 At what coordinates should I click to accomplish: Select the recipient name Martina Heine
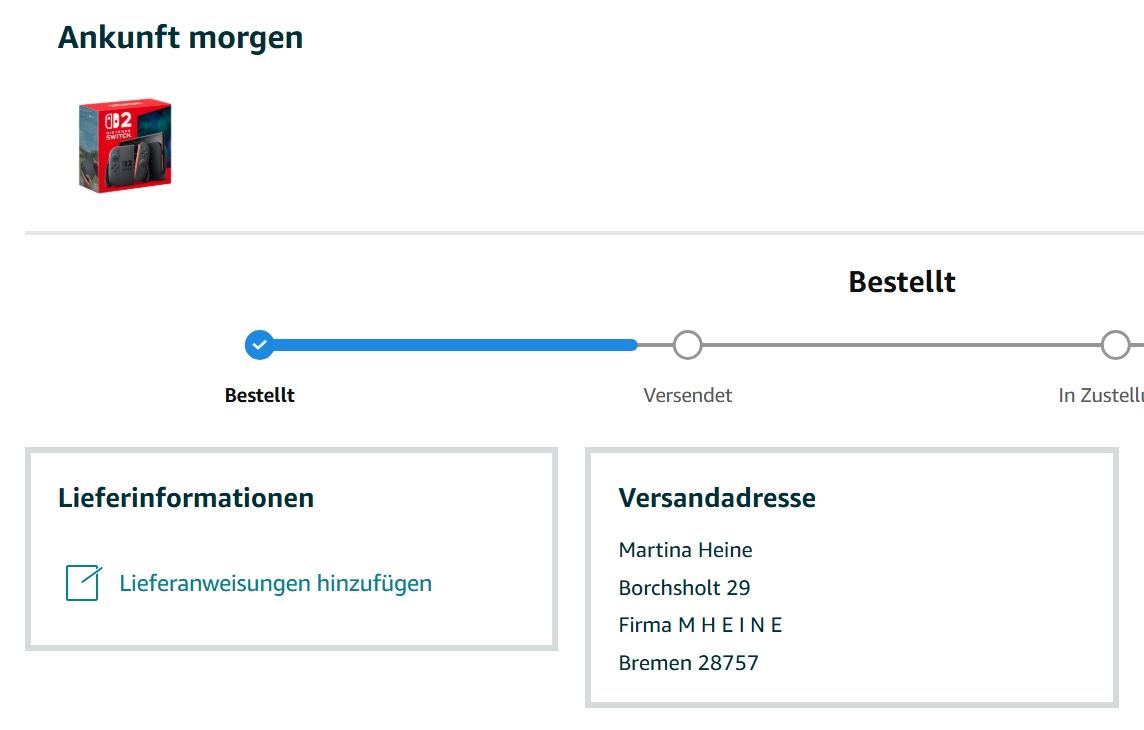click(686, 550)
